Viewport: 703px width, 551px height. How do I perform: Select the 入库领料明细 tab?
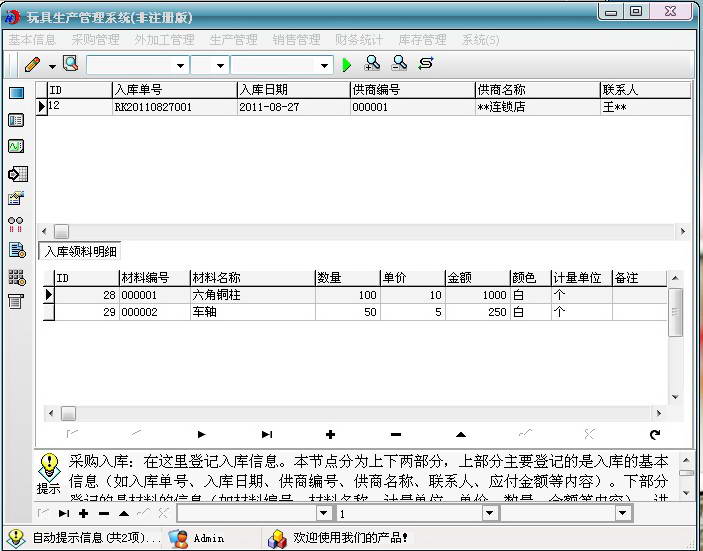[x=81, y=251]
